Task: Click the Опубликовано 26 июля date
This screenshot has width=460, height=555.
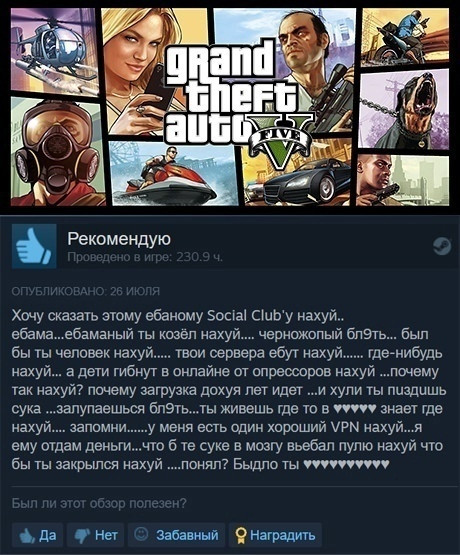Action: click(x=86, y=291)
